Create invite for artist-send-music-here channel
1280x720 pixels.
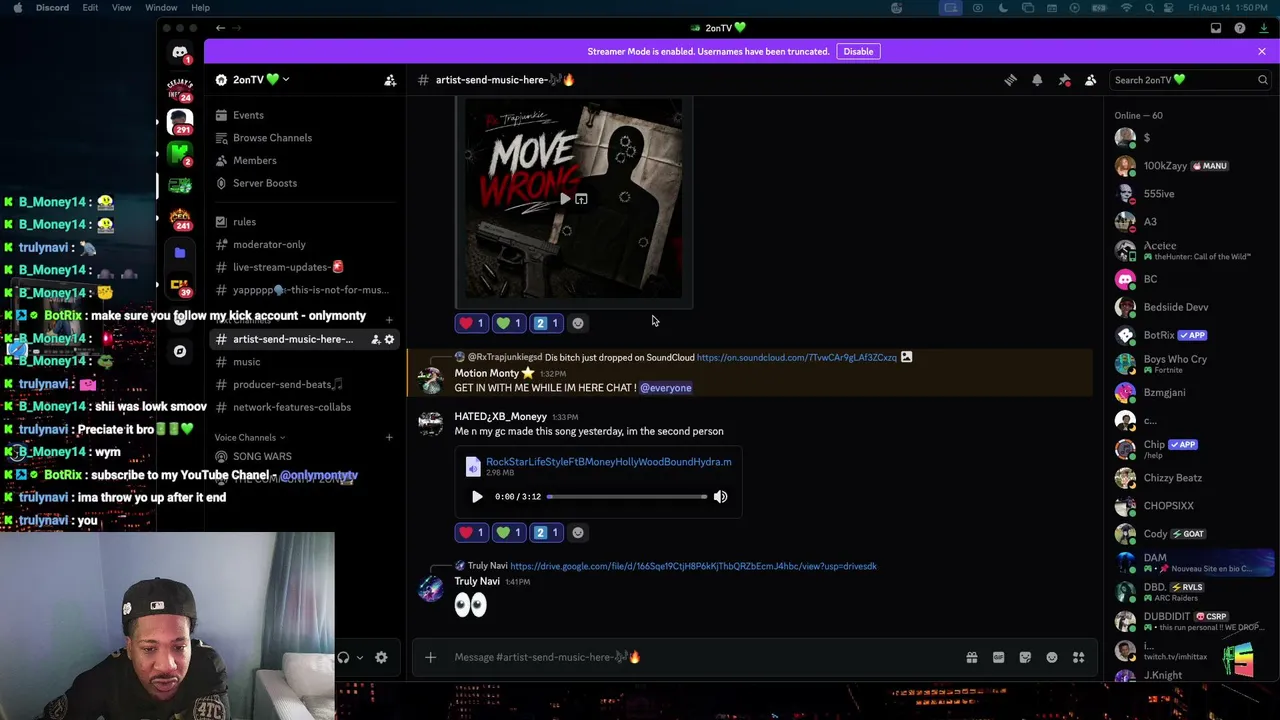(x=375, y=339)
